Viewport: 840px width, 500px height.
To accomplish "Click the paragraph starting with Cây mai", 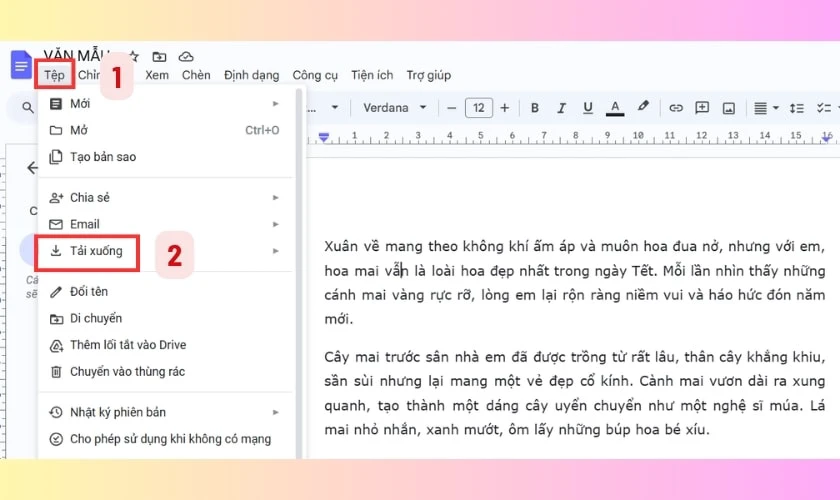I will click(x=574, y=393).
